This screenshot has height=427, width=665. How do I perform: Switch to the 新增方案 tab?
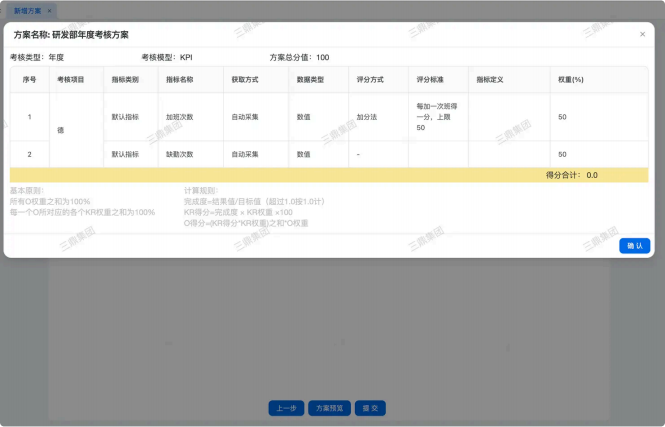(26, 9)
